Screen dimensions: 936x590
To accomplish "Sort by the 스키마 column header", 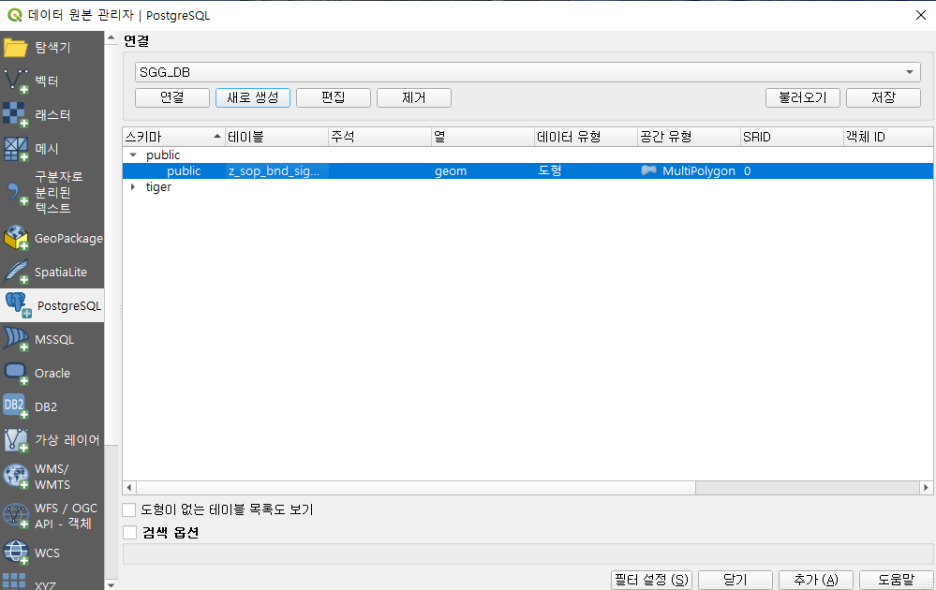I will [x=173, y=137].
